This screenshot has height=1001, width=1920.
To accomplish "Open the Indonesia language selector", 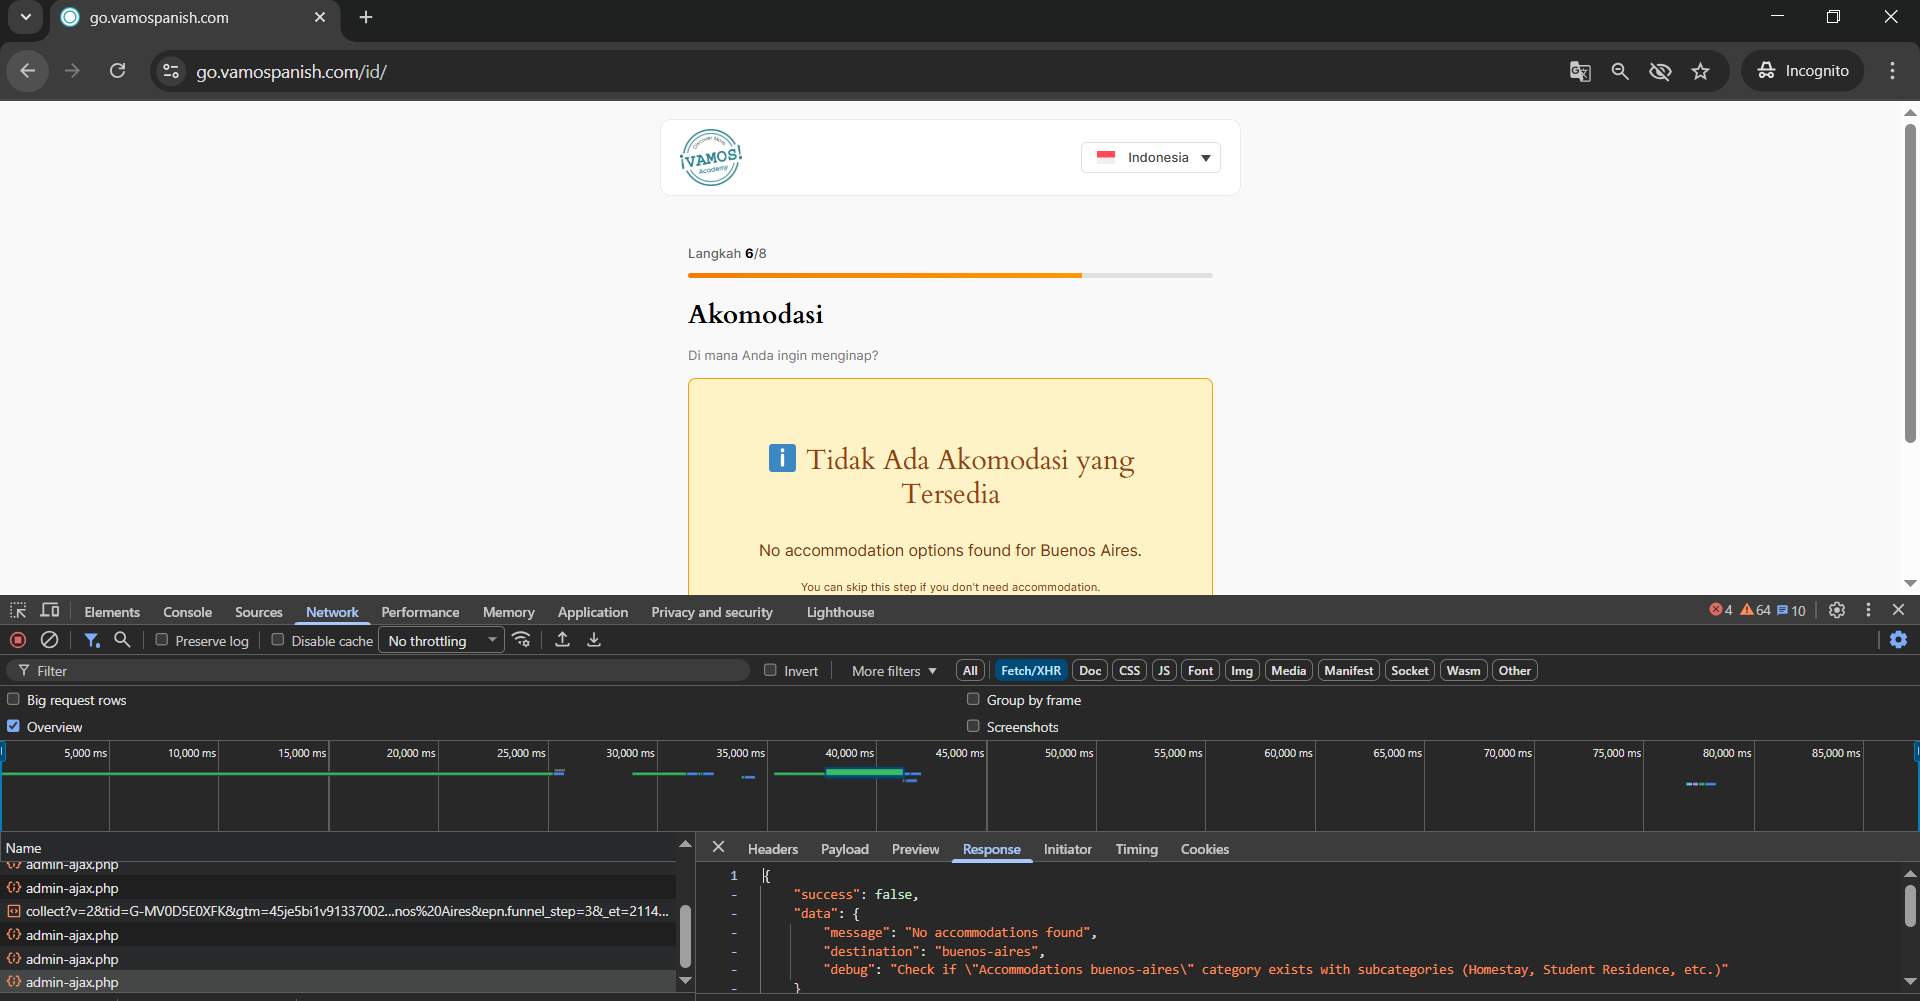I will click(x=1150, y=158).
